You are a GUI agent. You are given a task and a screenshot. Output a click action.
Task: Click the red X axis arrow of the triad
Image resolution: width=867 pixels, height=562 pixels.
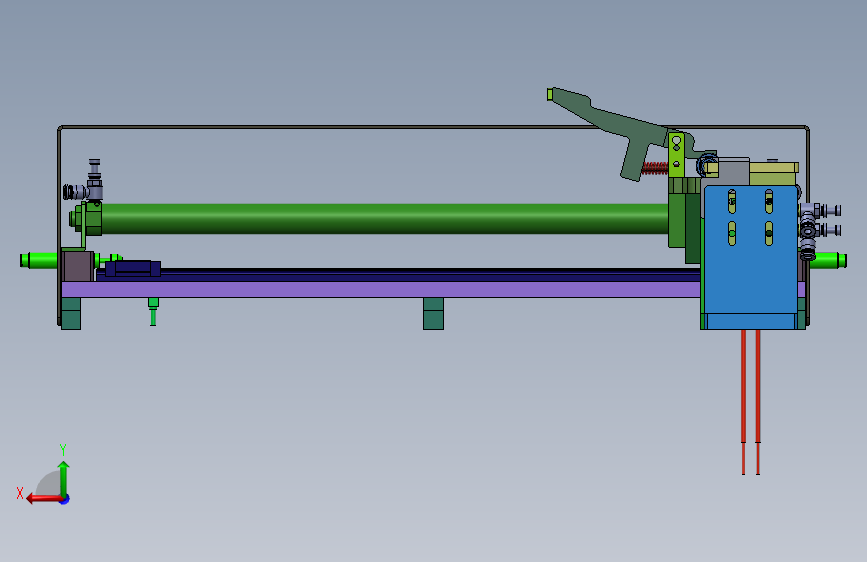pyautogui.click(x=44, y=499)
